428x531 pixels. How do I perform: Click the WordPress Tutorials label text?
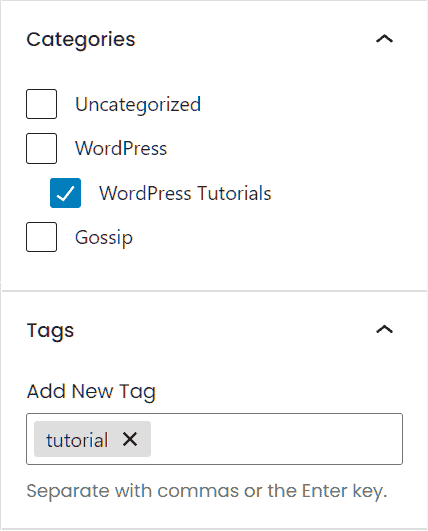click(x=185, y=193)
